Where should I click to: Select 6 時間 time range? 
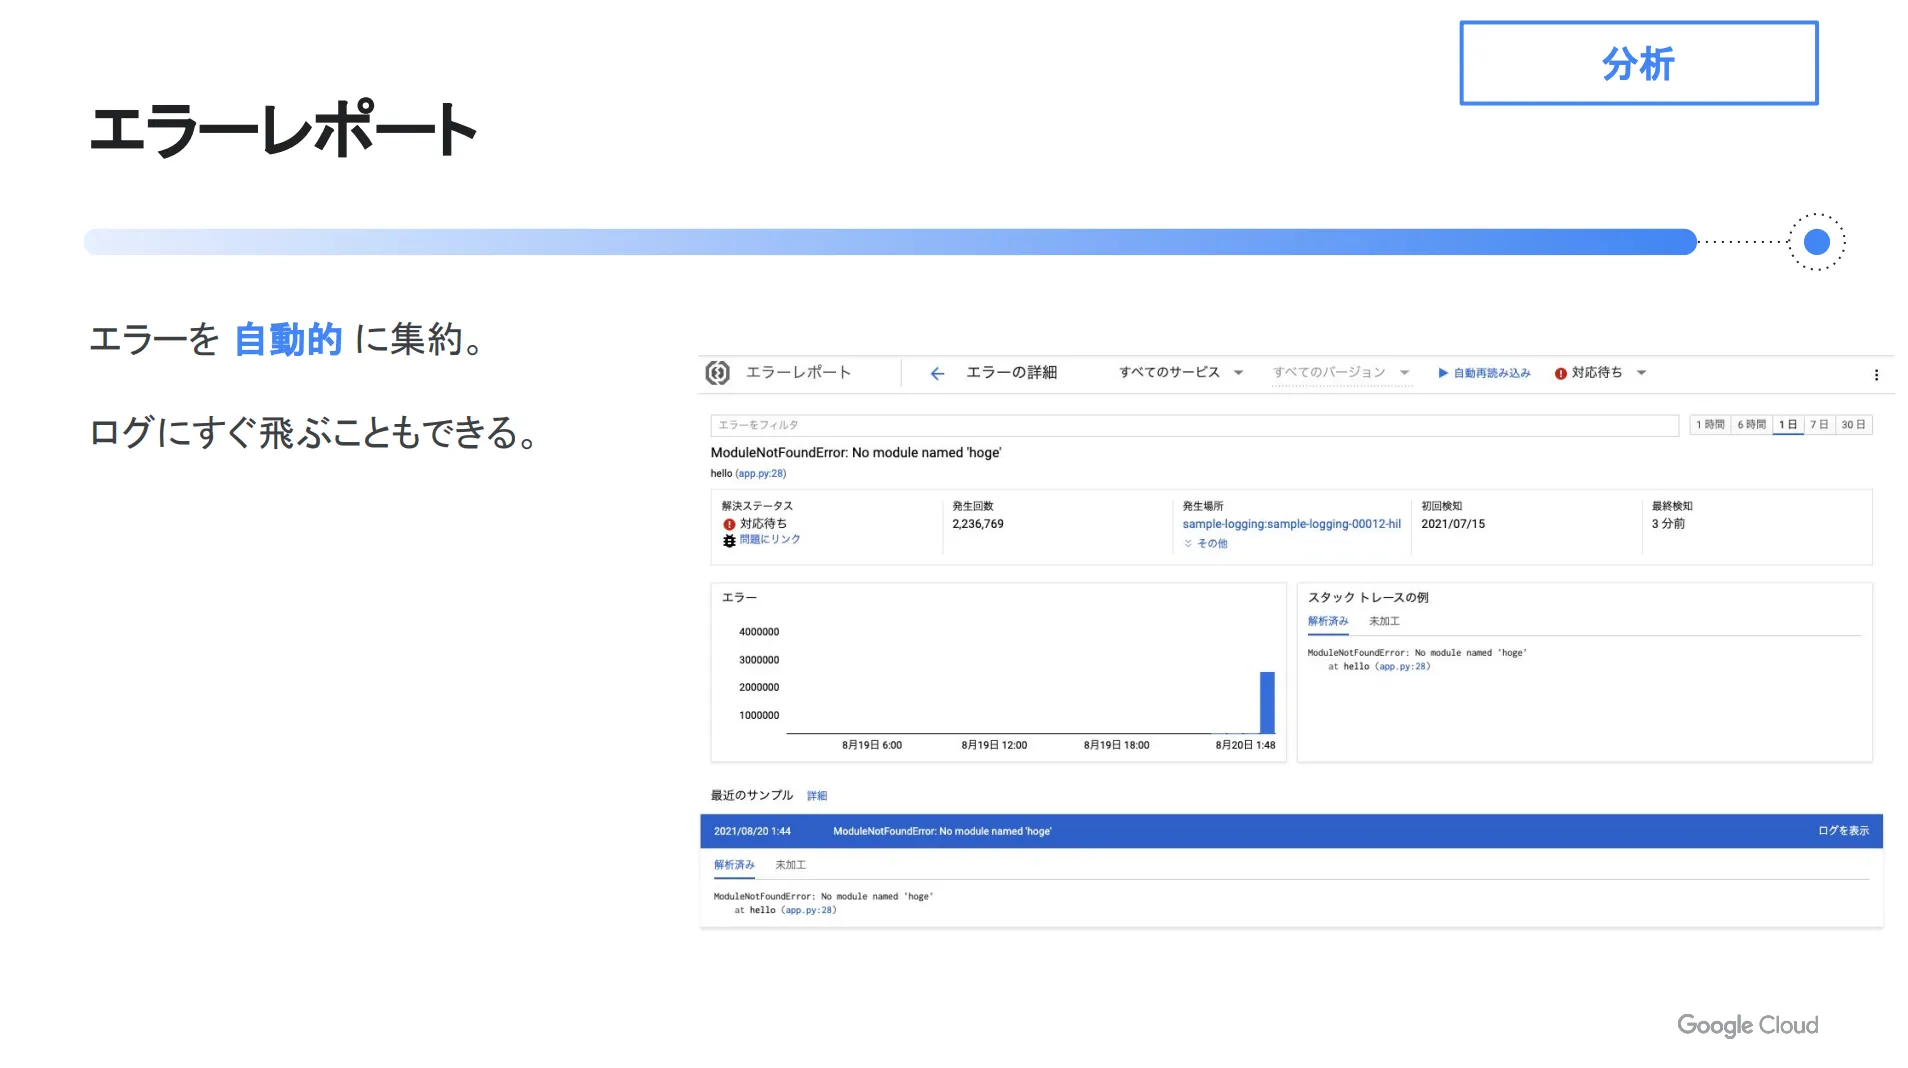pyautogui.click(x=1750, y=424)
